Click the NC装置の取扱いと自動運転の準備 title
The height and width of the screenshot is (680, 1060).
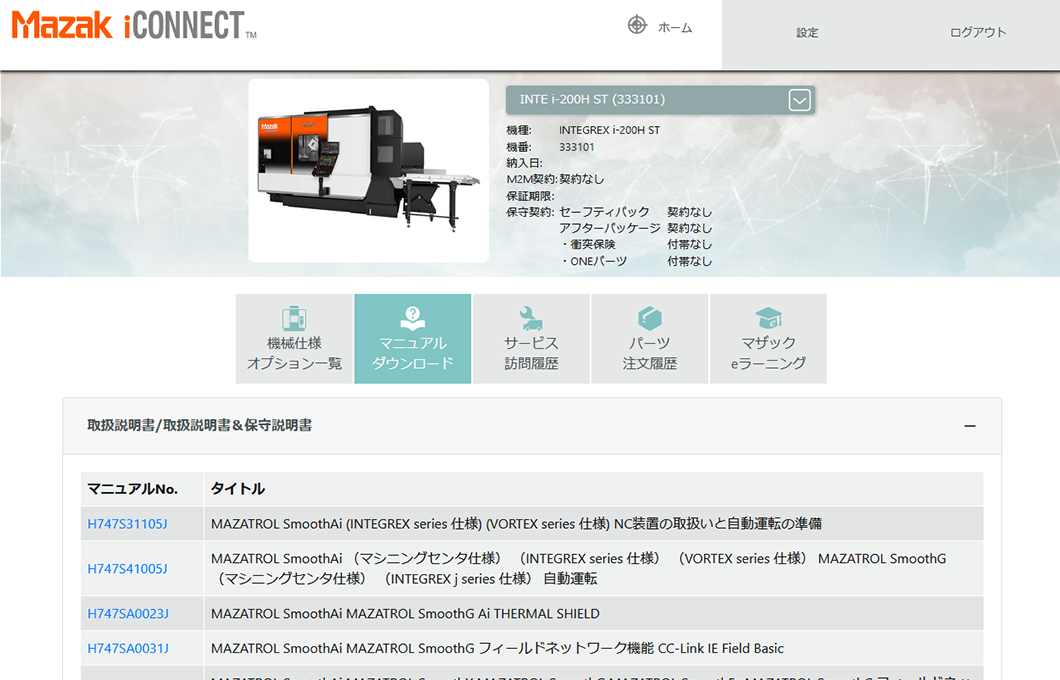516,524
